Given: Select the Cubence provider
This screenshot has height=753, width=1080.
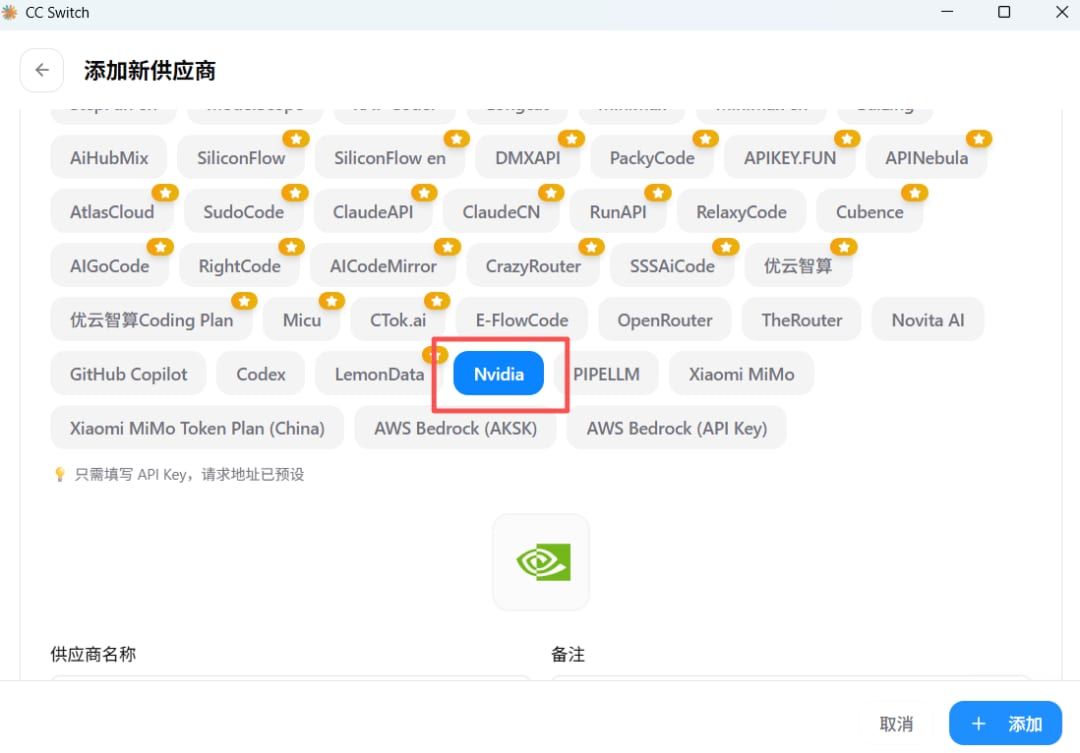Looking at the screenshot, I should click(870, 212).
